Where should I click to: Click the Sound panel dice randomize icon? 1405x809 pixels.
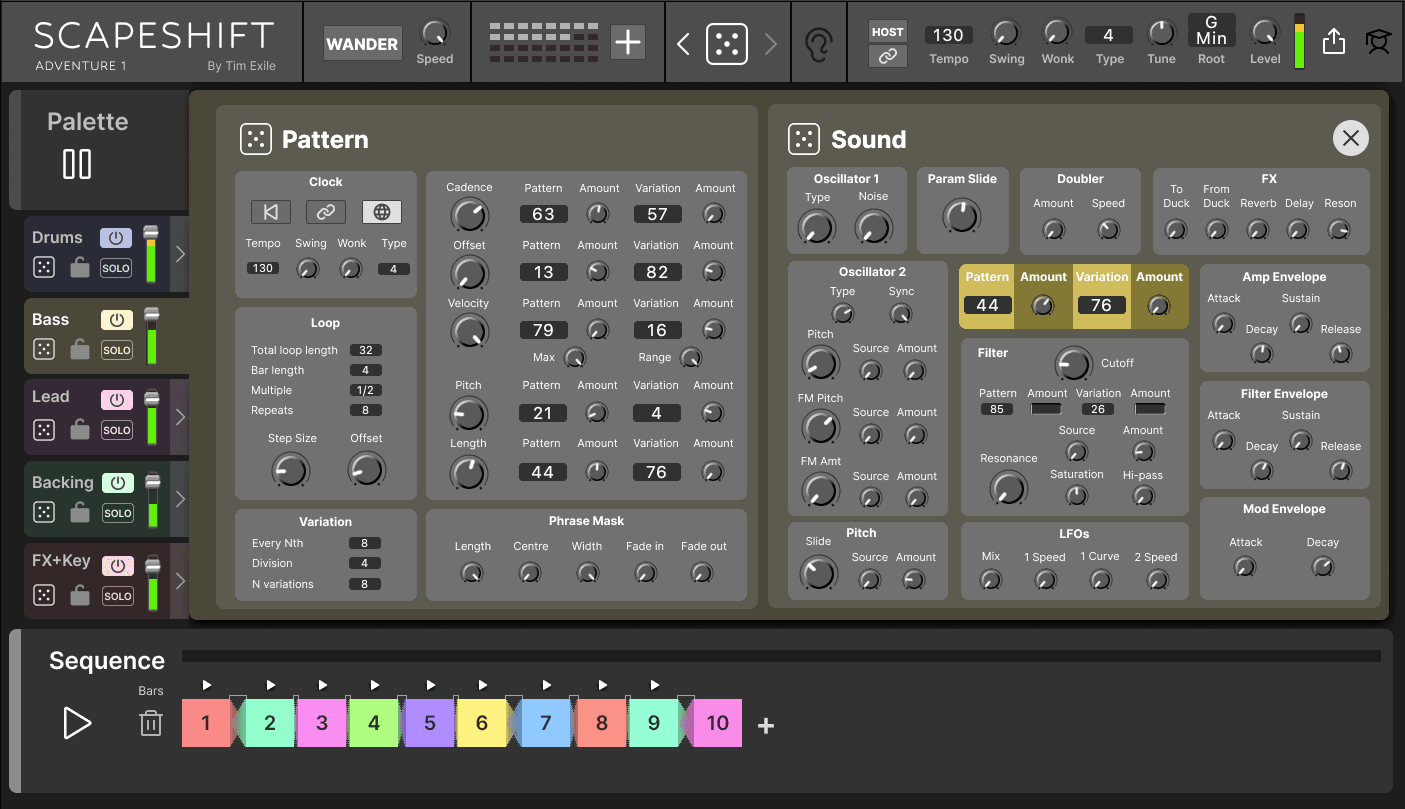(x=804, y=139)
